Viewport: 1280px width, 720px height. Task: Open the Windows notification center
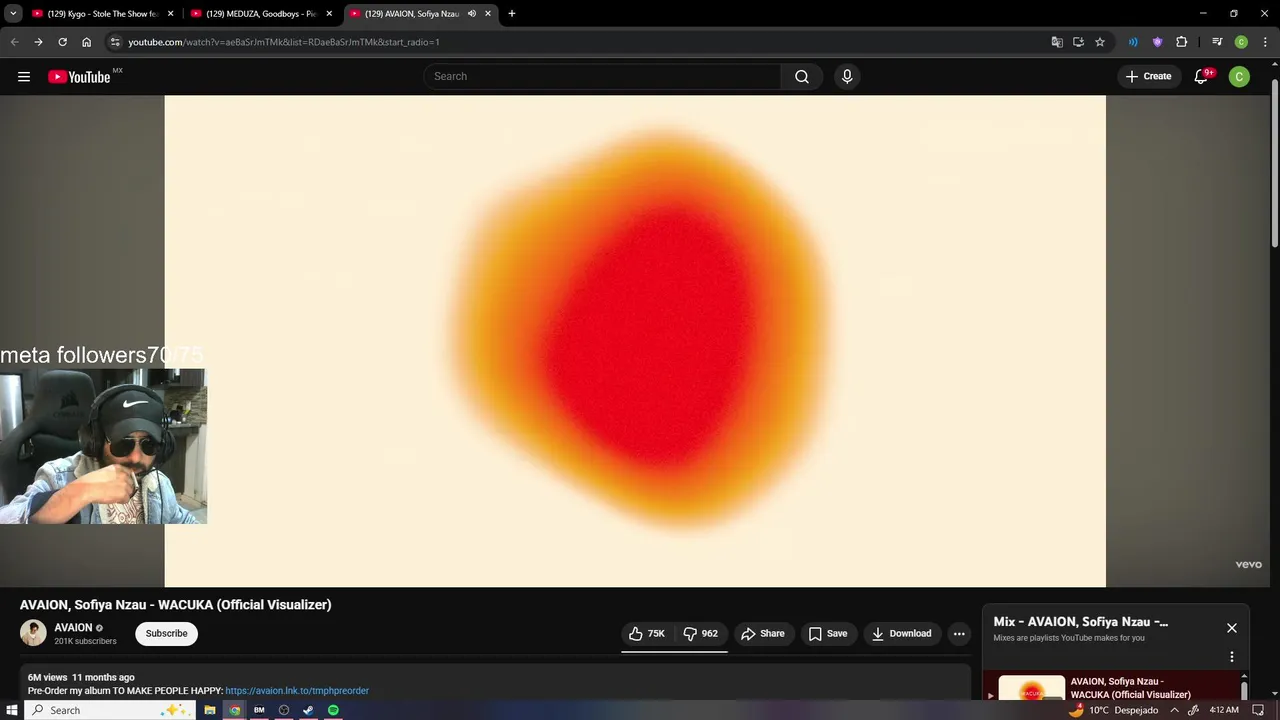[x=1258, y=710]
